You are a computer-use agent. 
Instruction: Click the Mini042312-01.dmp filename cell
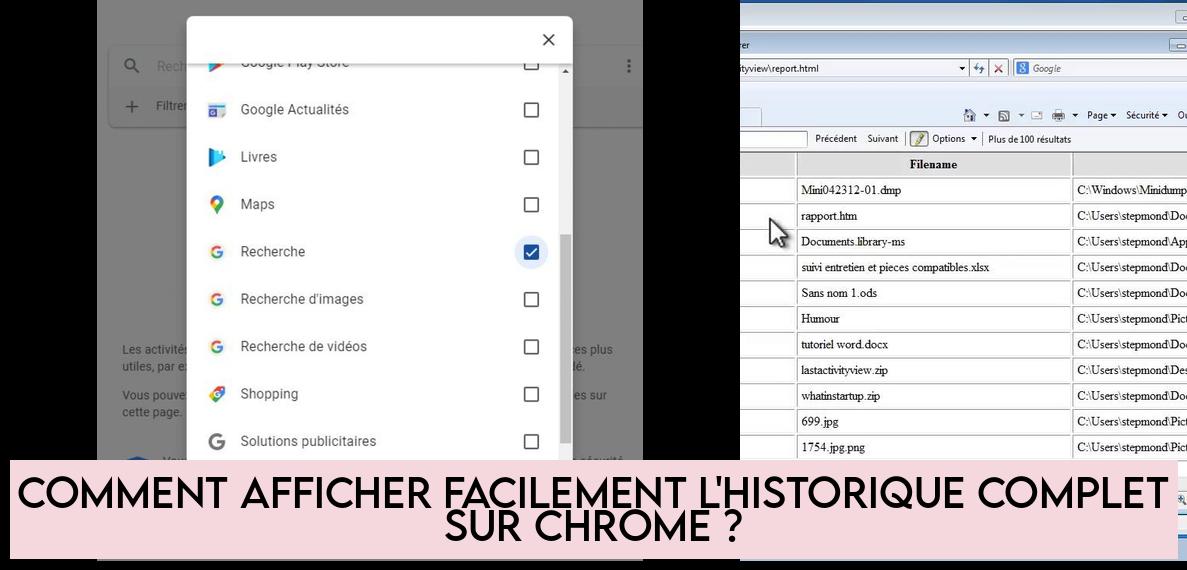tap(933, 191)
